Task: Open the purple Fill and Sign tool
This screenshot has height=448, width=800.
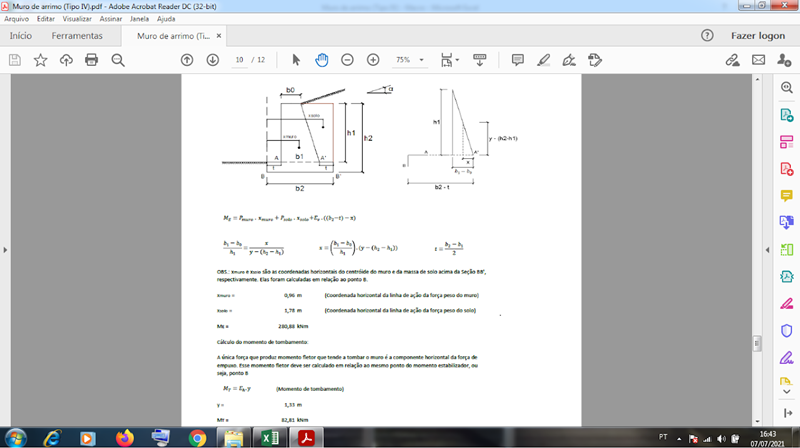Action: tap(786, 358)
